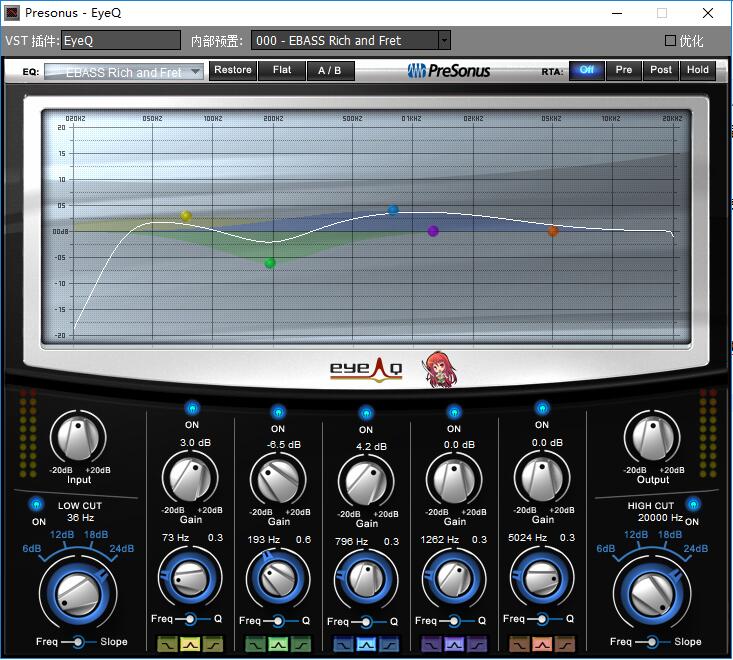Click the Freq/Q switch of 1262 Hz band
The height and width of the screenshot is (660, 733).
click(x=454, y=621)
